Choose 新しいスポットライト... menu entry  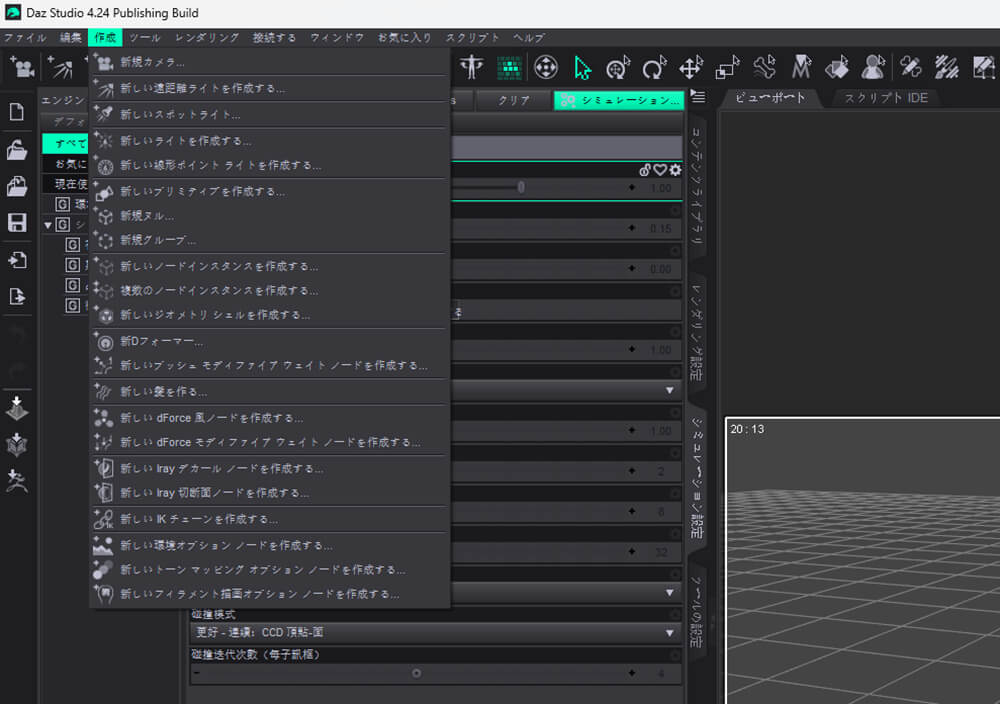270,114
